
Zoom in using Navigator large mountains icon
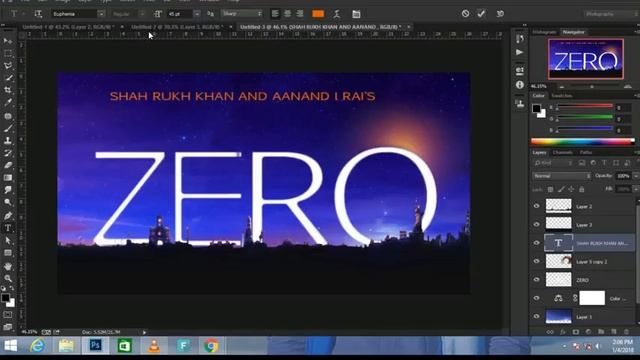point(628,87)
